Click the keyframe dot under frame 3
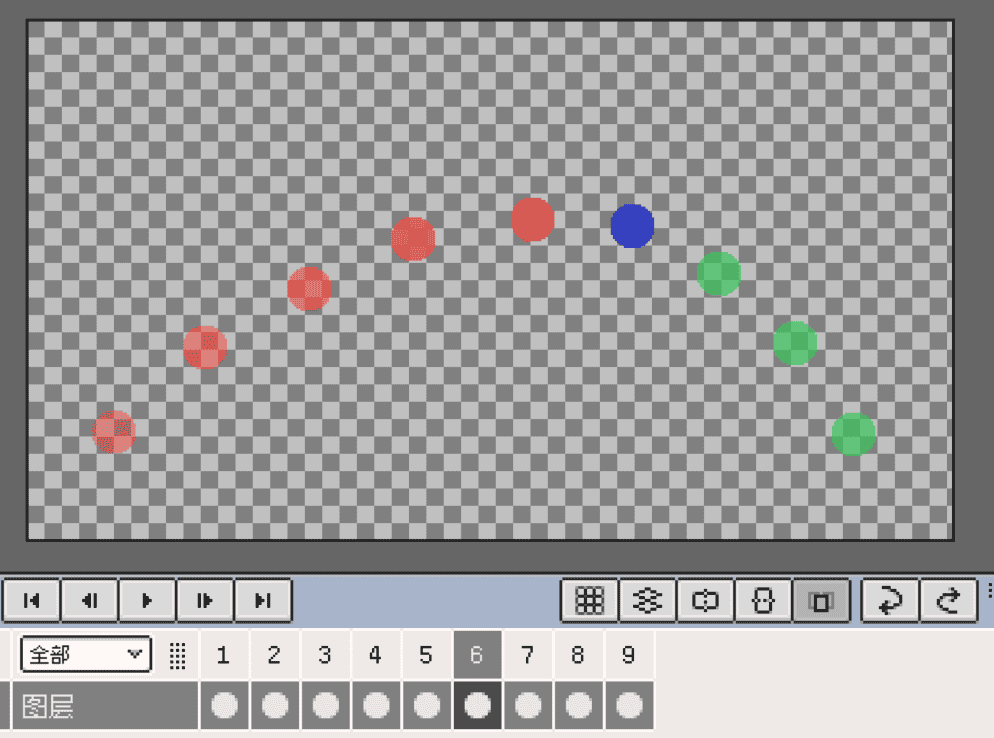The image size is (994, 738). pyautogui.click(x=325, y=706)
